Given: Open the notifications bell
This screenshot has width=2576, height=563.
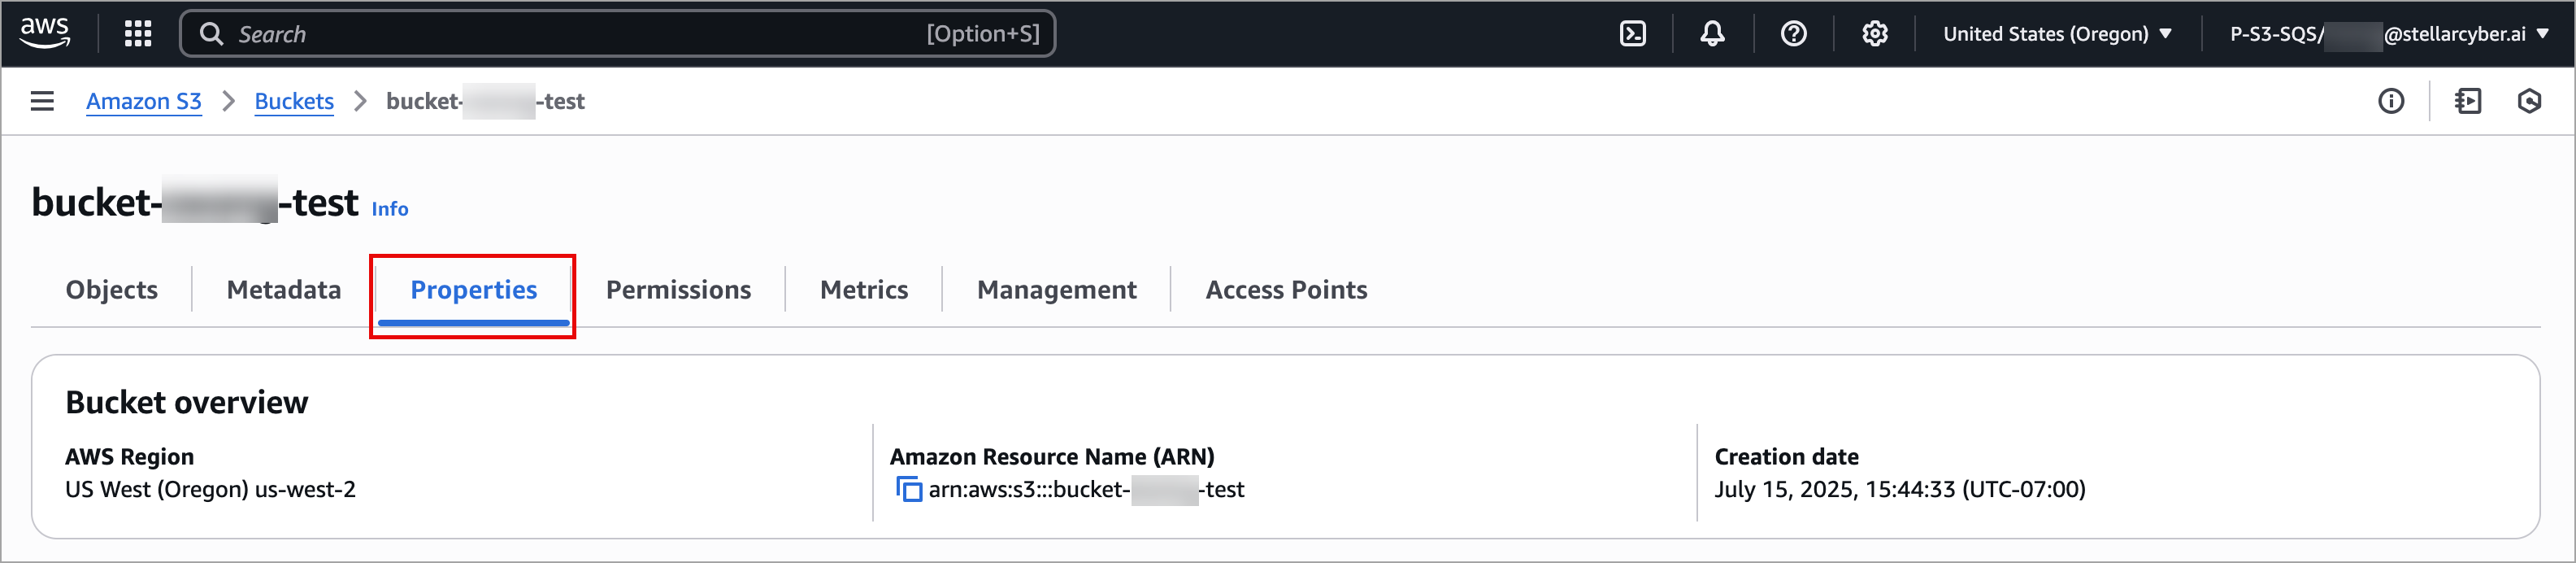Looking at the screenshot, I should click(1712, 34).
